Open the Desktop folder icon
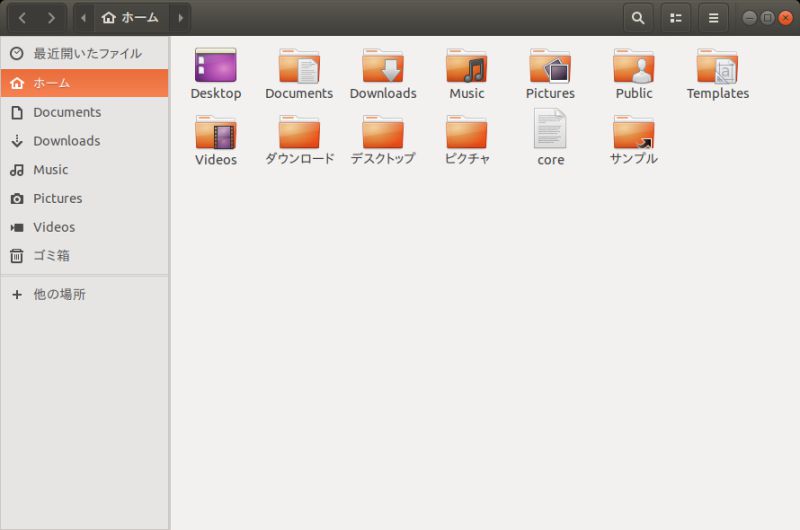 click(215, 66)
